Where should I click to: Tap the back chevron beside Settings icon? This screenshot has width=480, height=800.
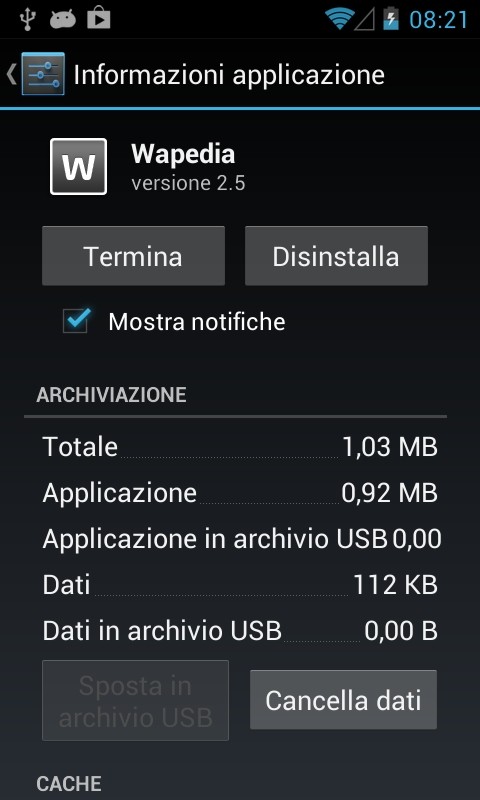11,74
